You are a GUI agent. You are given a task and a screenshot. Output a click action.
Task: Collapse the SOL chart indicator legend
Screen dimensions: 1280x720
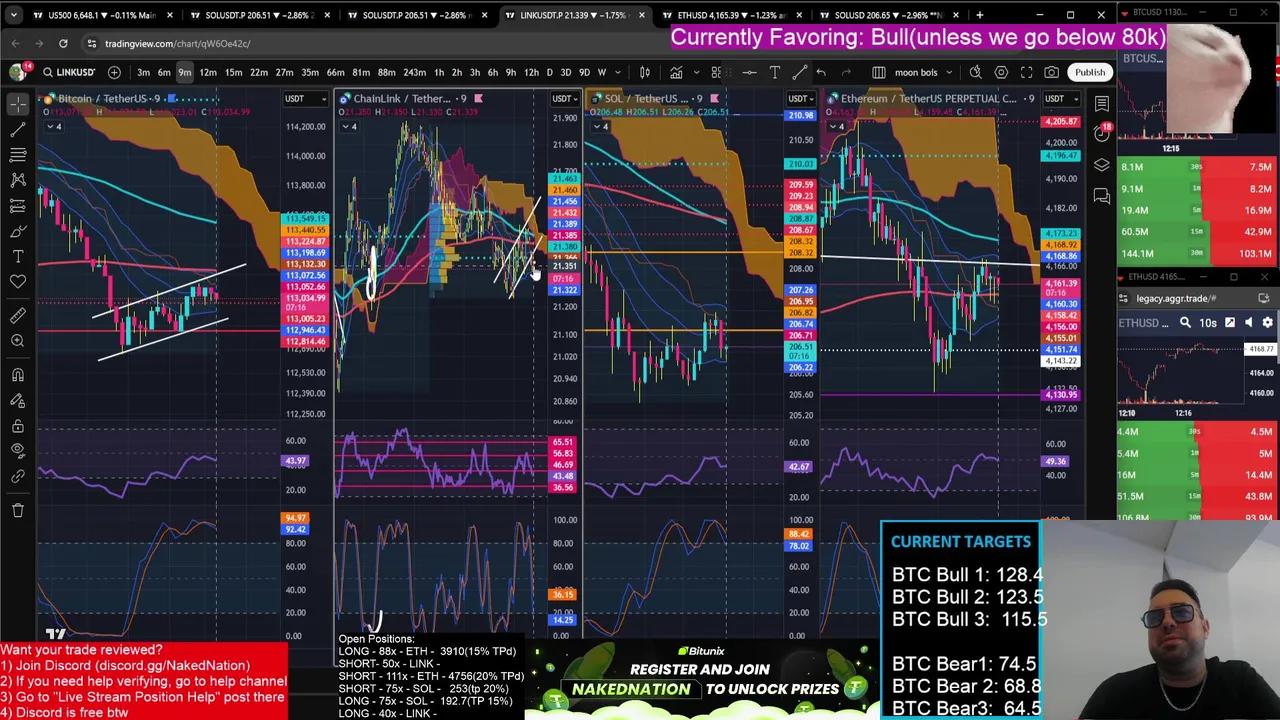(x=599, y=126)
